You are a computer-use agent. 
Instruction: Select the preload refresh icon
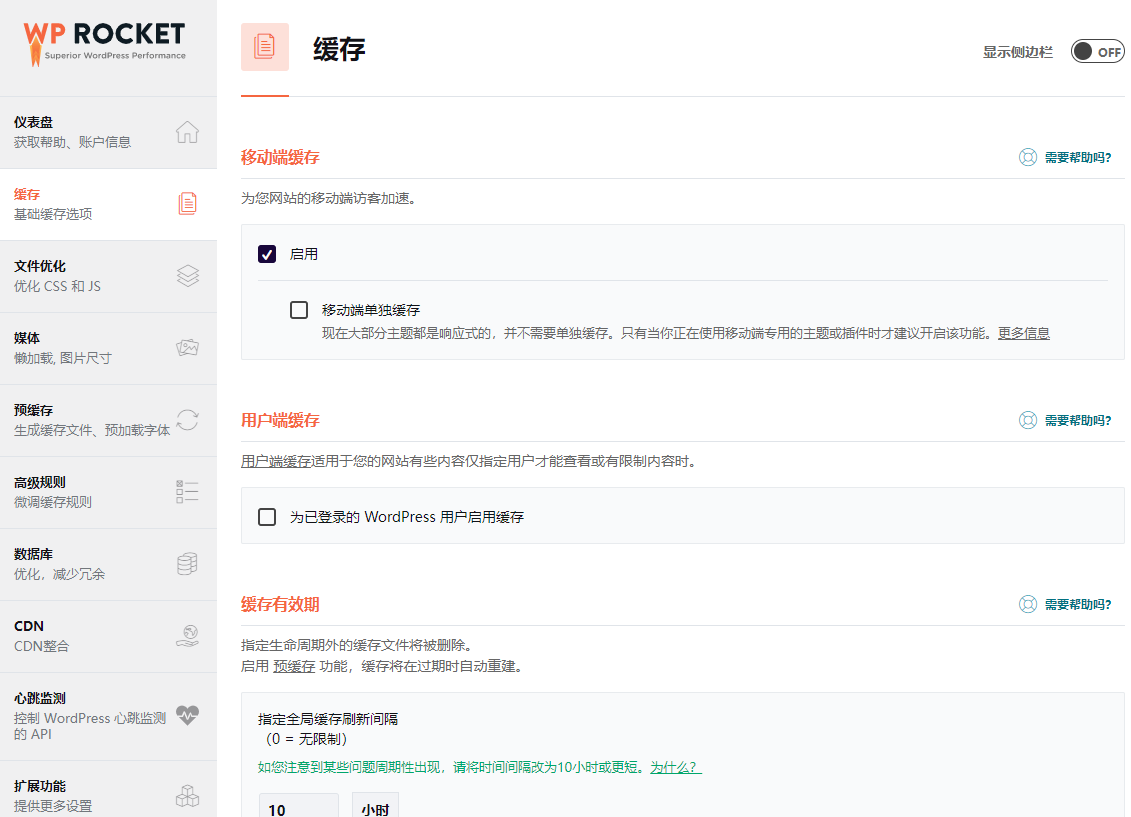click(x=187, y=419)
